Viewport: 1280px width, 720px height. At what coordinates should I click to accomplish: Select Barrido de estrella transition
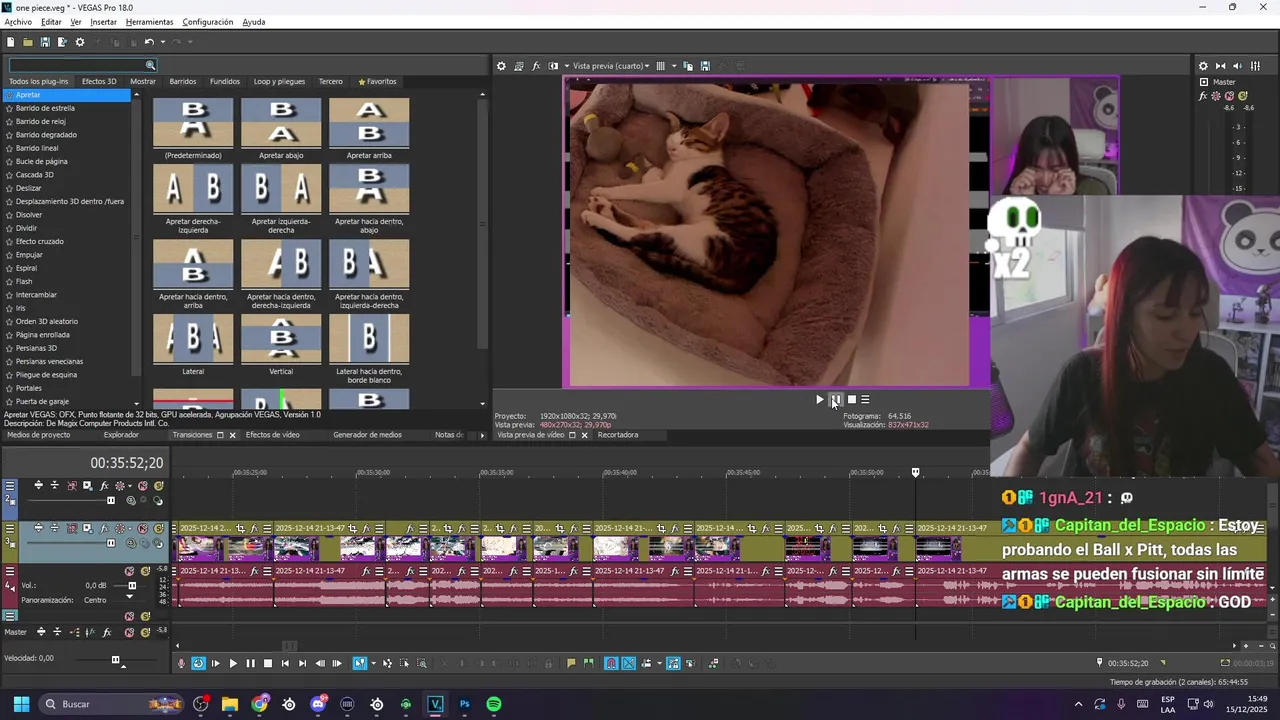[45, 108]
